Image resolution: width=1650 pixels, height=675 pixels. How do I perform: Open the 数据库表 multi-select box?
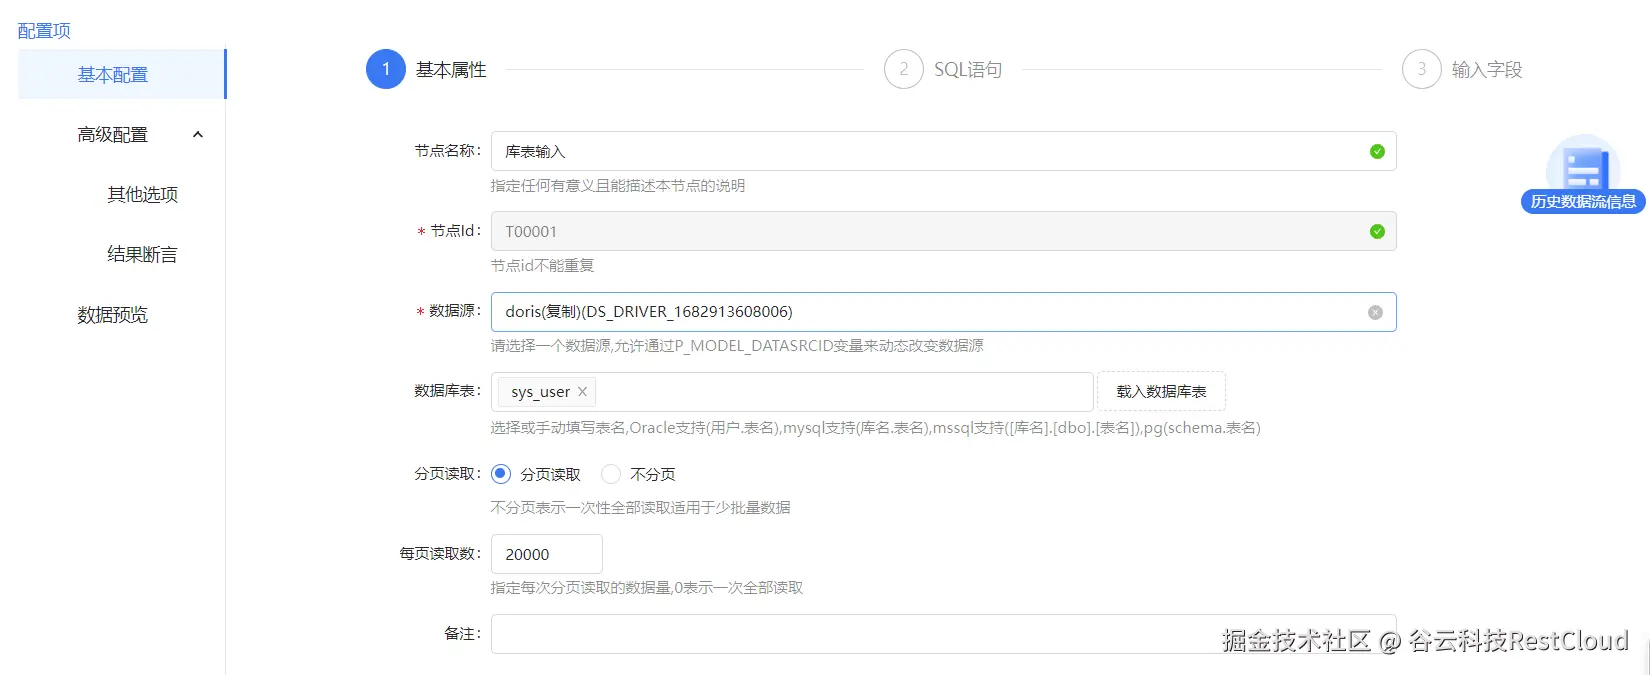pyautogui.click(x=792, y=392)
